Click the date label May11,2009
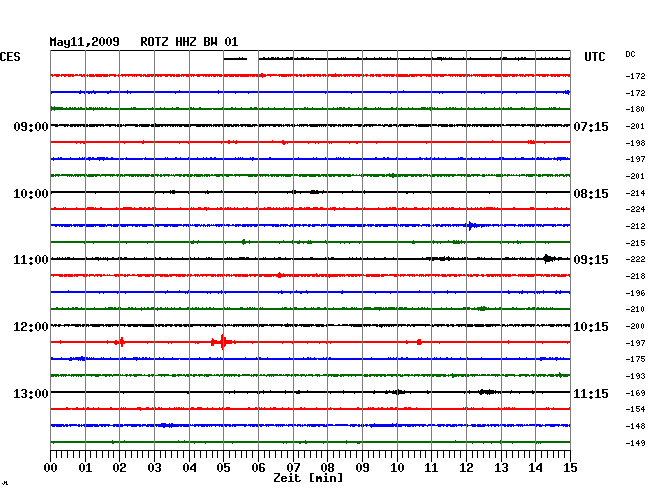 (84, 42)
